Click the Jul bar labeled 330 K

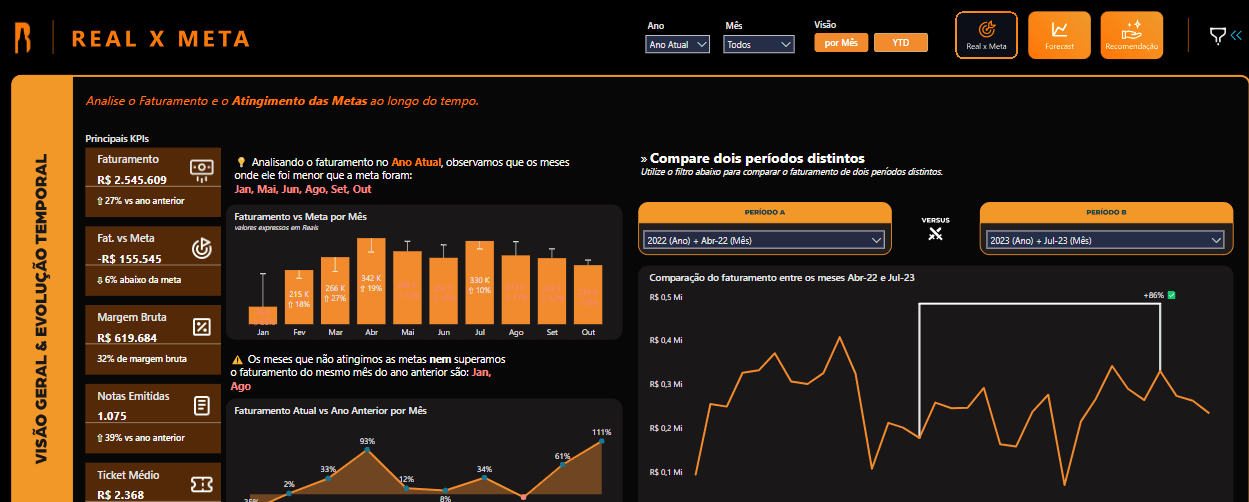479,283
